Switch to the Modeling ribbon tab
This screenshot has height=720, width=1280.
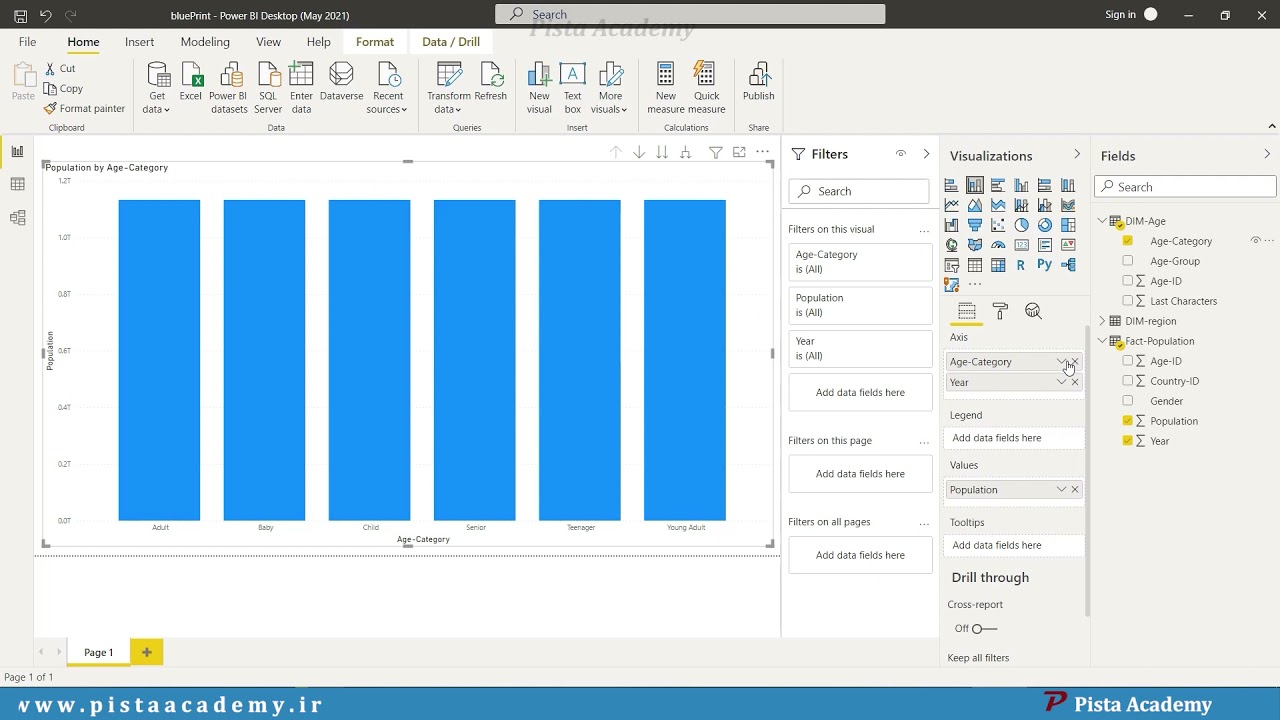[205, 42]
